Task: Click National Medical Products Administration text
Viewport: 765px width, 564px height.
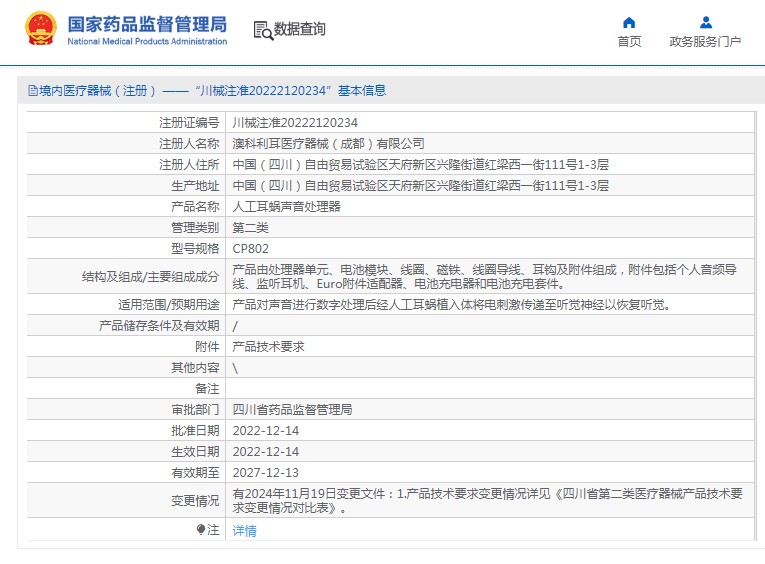Action: 147,41
